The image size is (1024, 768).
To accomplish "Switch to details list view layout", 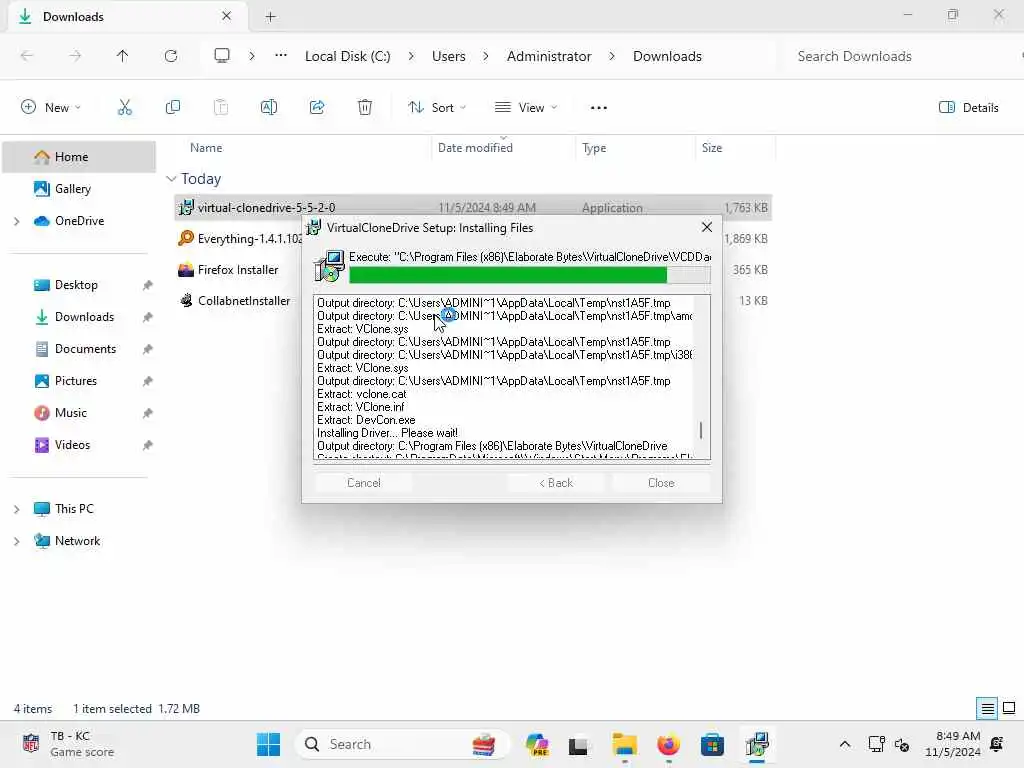I will click(987, 709).
